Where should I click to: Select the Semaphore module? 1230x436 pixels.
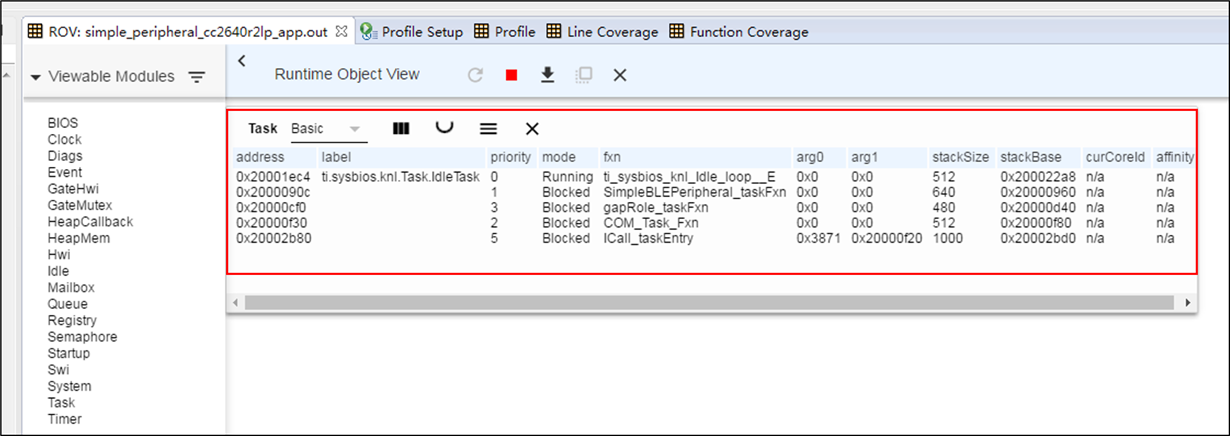pyautogui.click(x=82, y=337)
